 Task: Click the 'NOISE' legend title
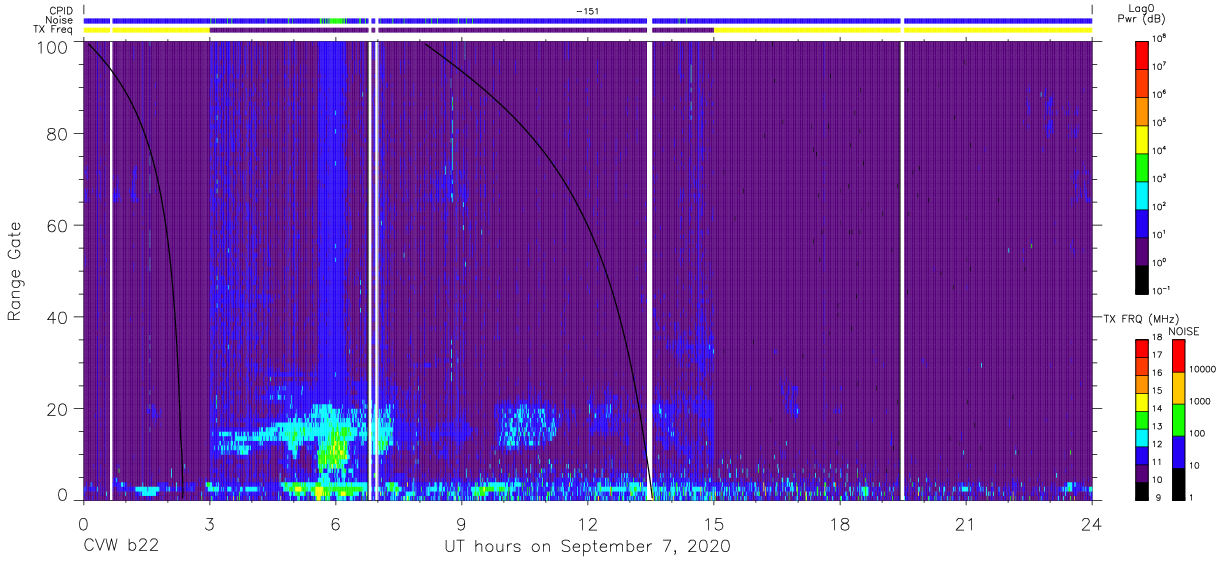pos(1184,330)
